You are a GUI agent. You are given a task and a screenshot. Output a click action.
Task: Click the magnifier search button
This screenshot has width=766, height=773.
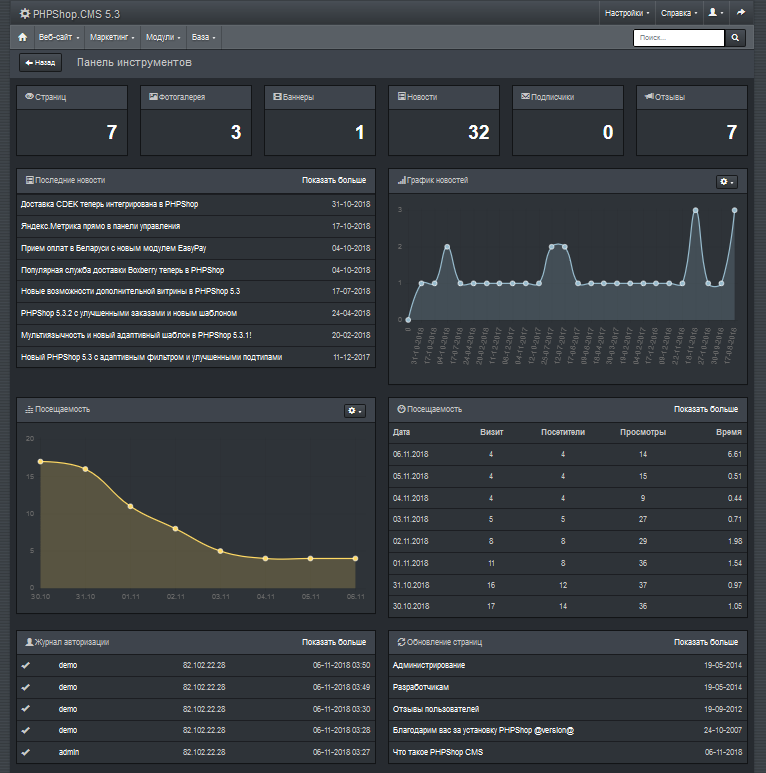point(735,38)
